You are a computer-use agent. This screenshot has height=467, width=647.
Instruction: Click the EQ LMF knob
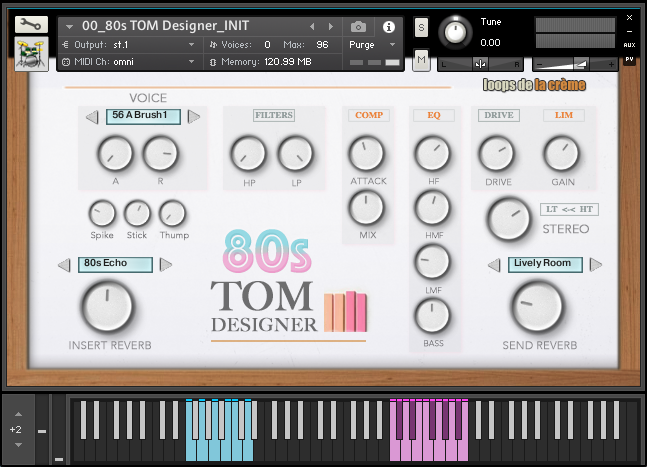432,262
